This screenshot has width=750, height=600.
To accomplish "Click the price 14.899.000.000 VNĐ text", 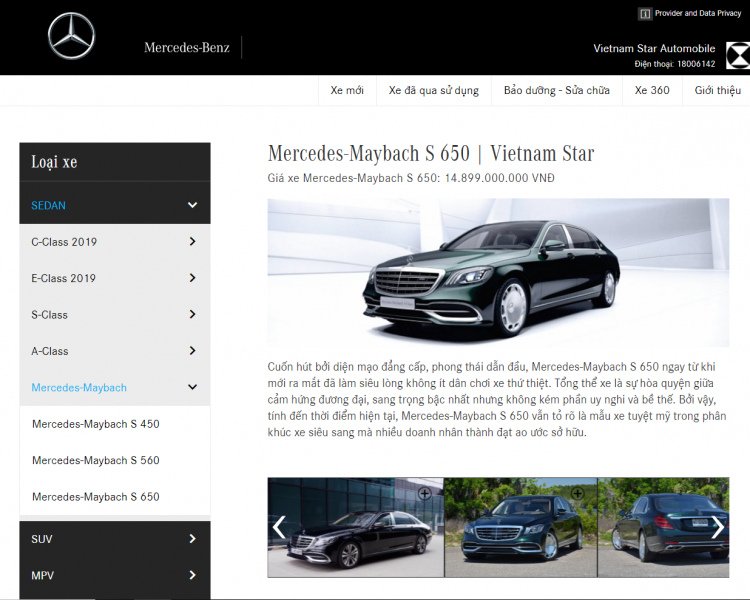I will (499, 178).
